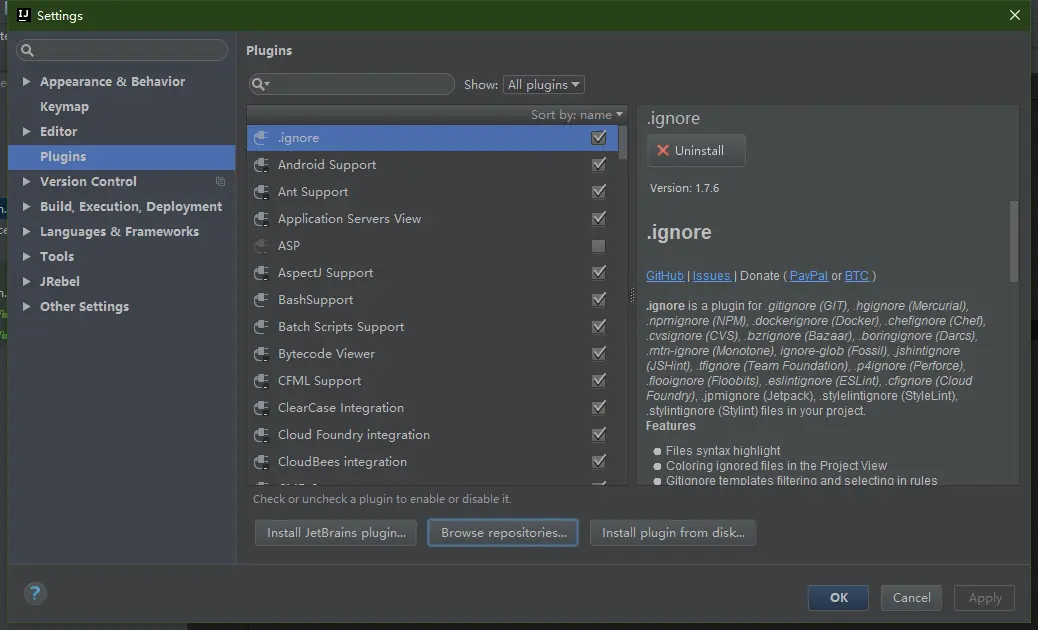Click the CloudBees integration plugin icon

[x=261, y=462]
